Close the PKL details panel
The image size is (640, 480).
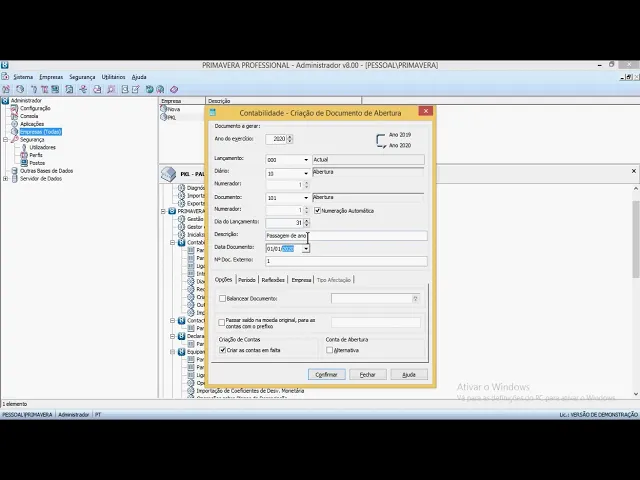coord(633,171)
